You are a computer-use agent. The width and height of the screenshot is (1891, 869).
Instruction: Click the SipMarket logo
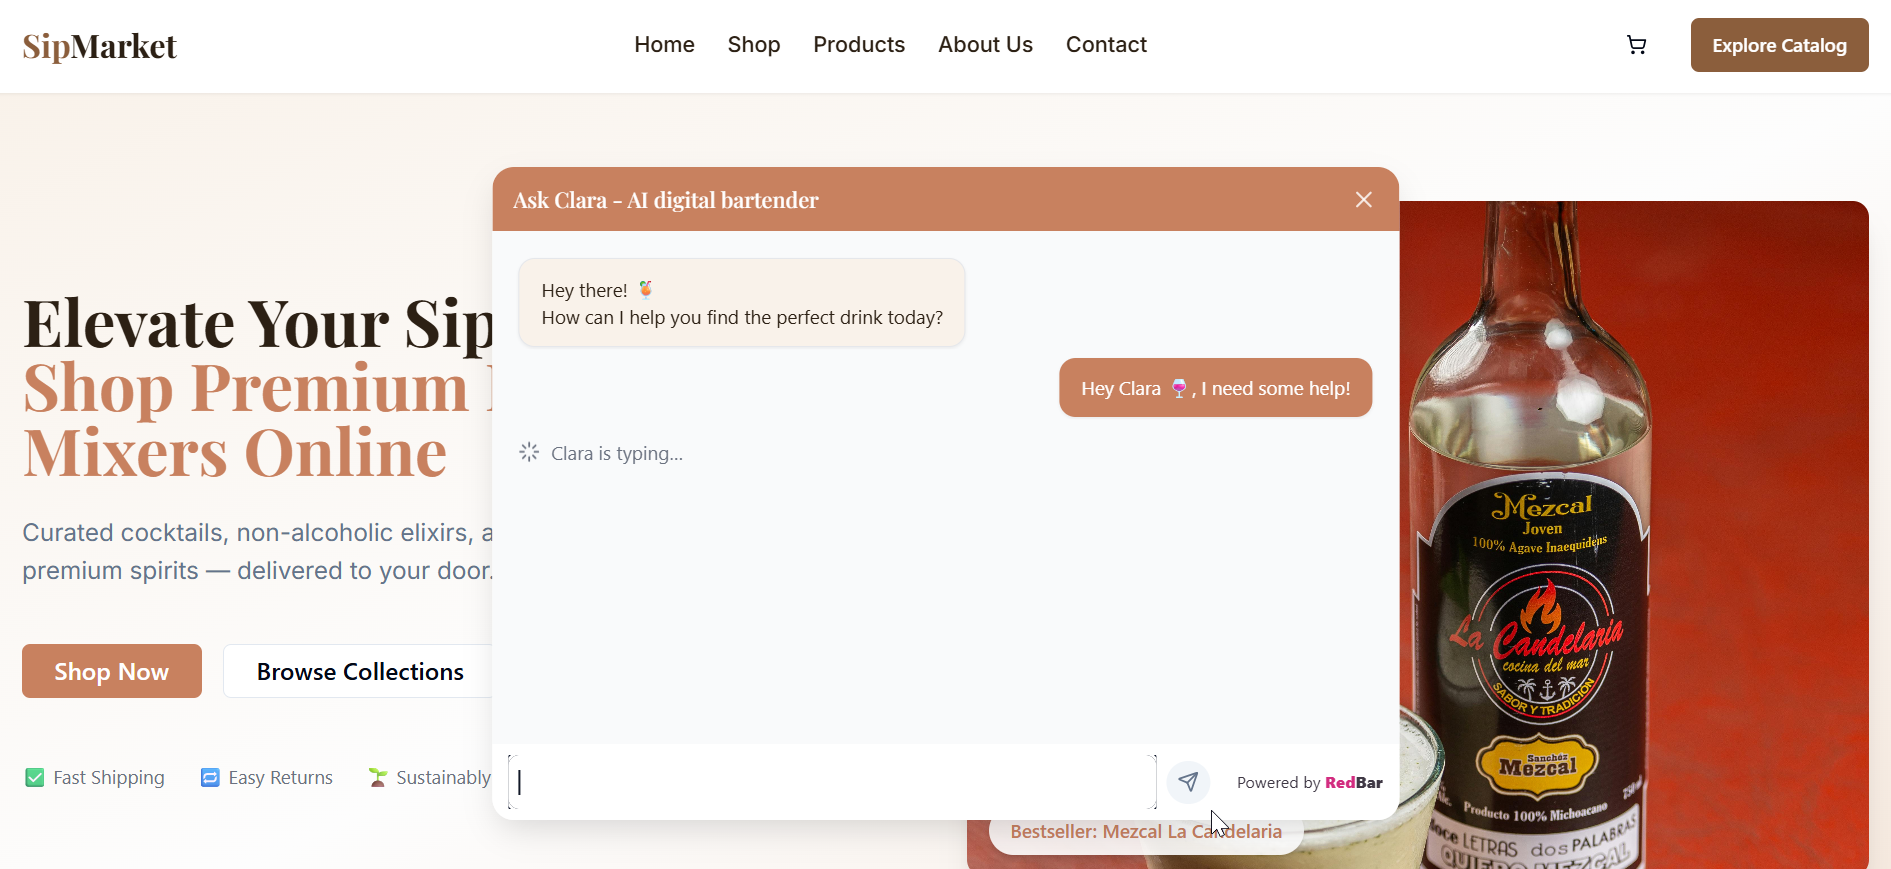coord(100,46)
